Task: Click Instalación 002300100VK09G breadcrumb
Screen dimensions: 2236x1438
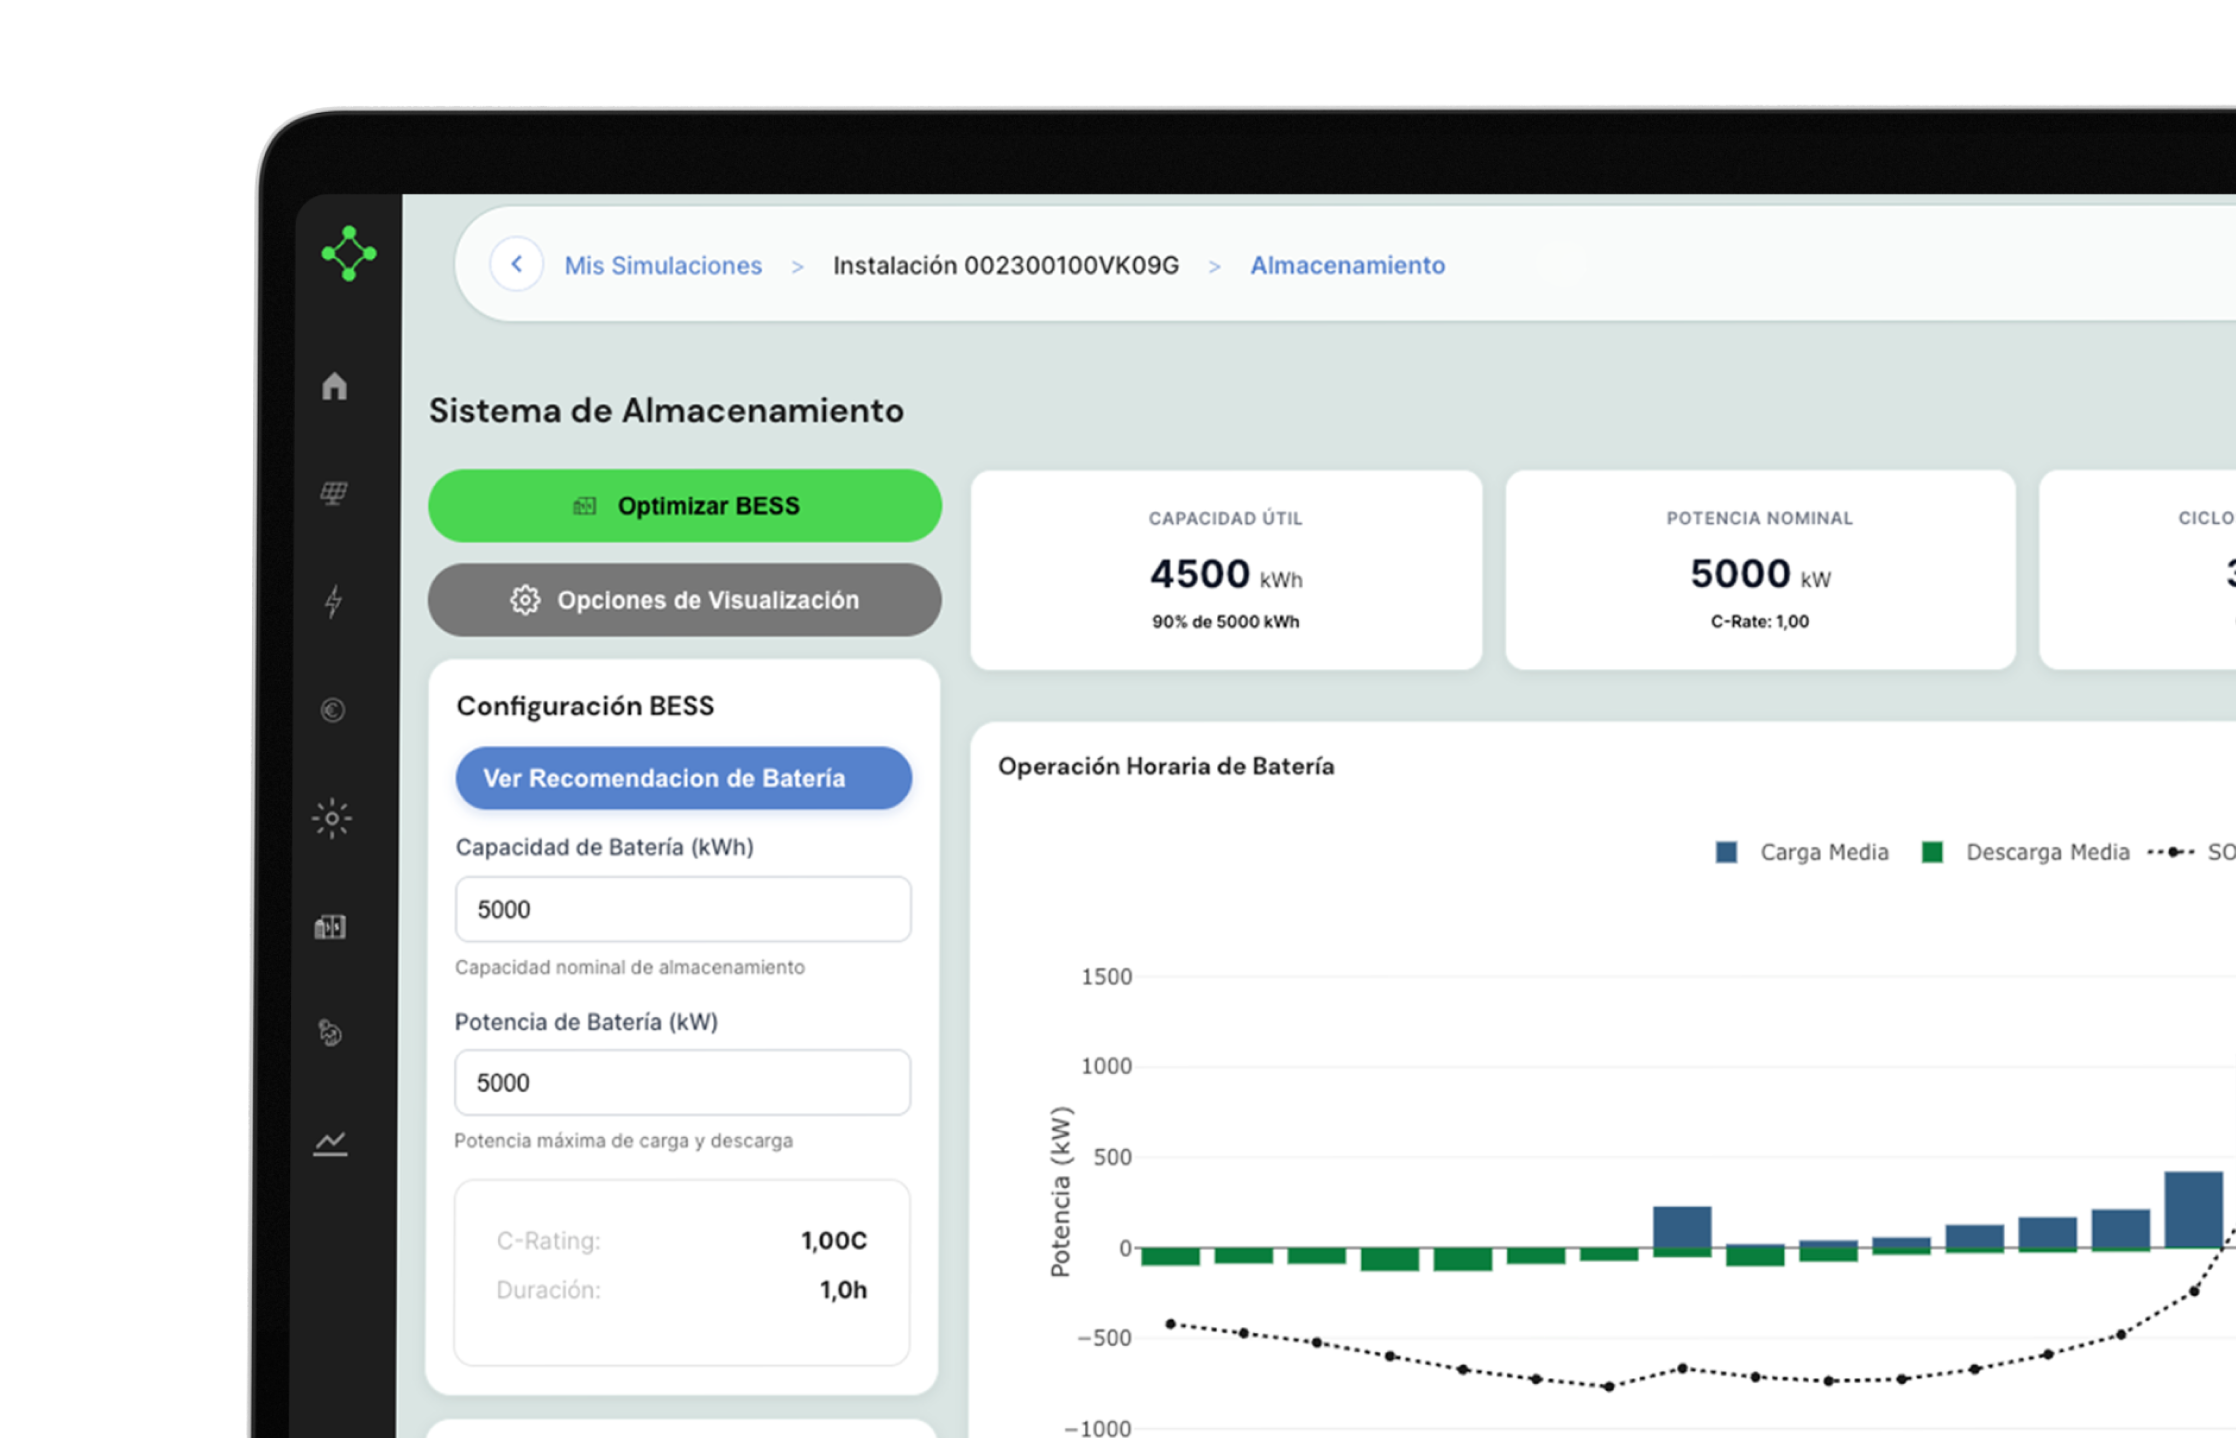Action: click(1006, 265)
